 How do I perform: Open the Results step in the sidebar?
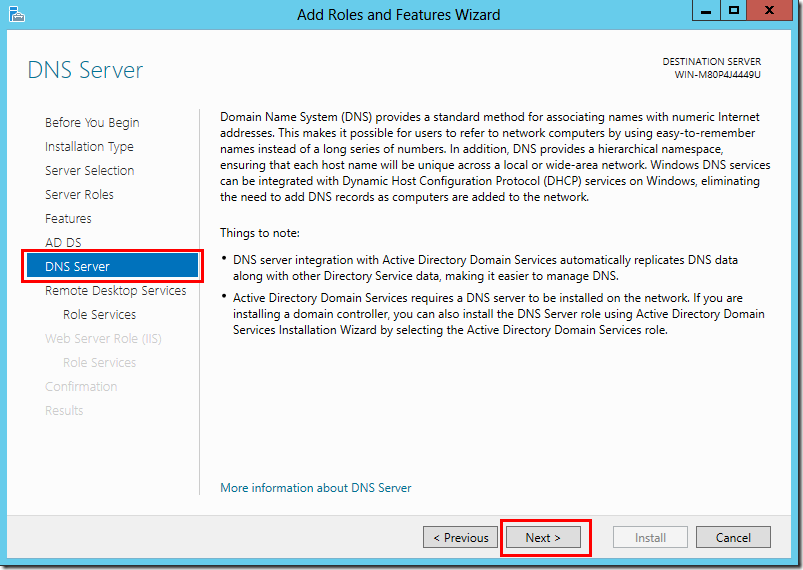click(x=64, y=411)
